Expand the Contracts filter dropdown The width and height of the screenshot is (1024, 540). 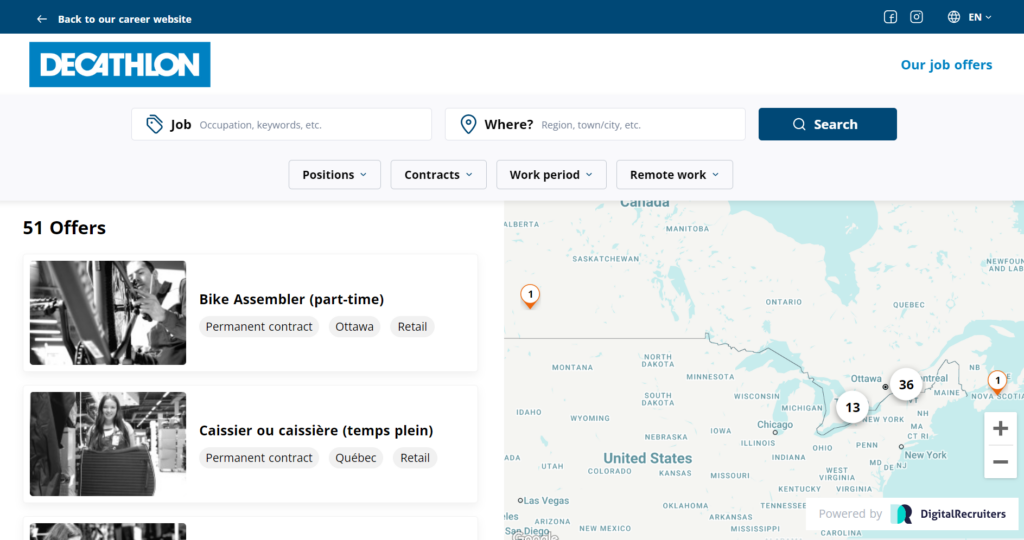pos(438,175)
